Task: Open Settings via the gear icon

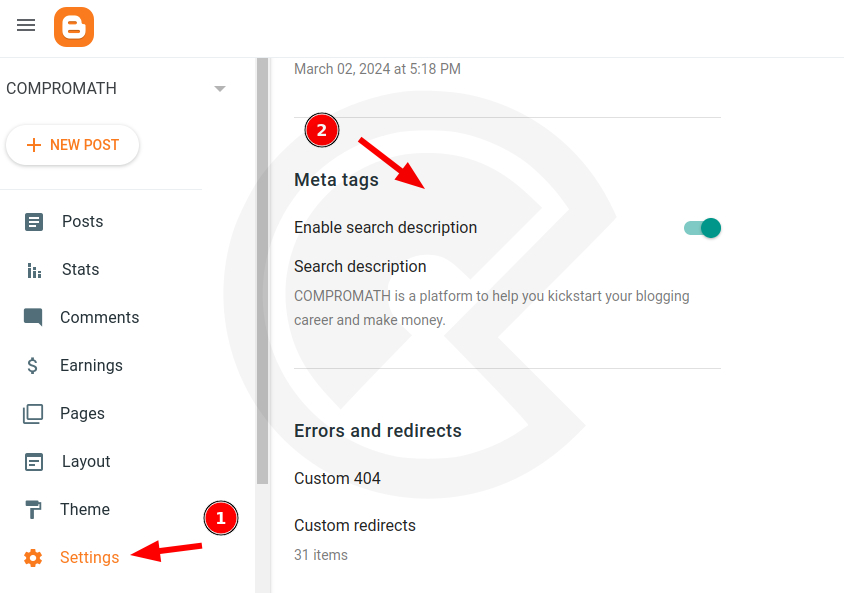Action: 33,557
